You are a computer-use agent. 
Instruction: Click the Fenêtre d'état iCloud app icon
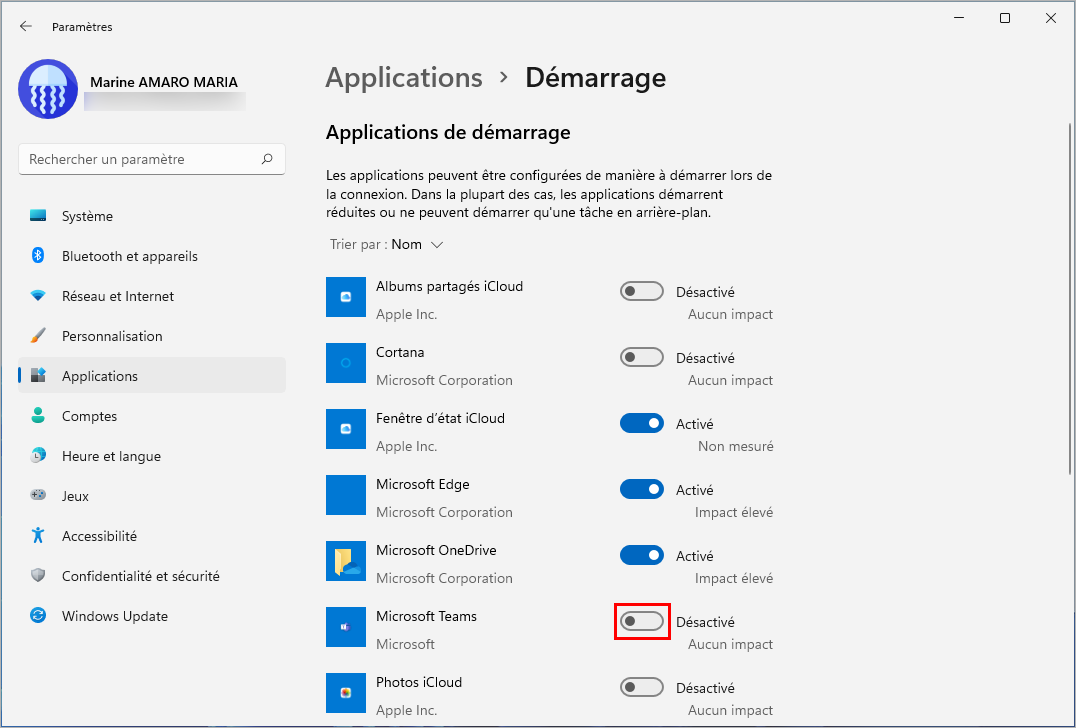[x=346, y=429]
